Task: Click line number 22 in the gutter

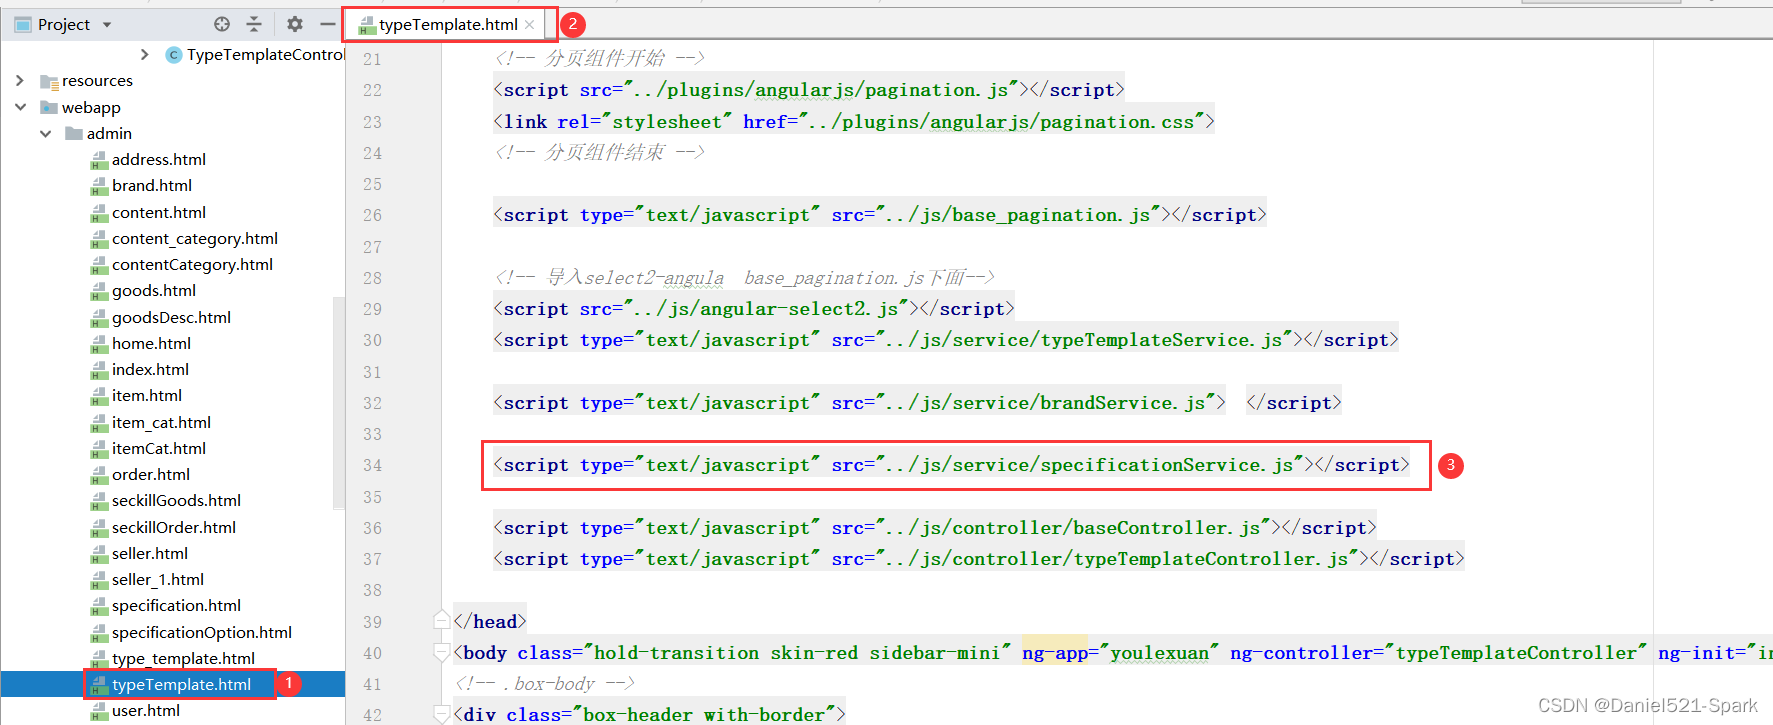Action: pos(372,90)
